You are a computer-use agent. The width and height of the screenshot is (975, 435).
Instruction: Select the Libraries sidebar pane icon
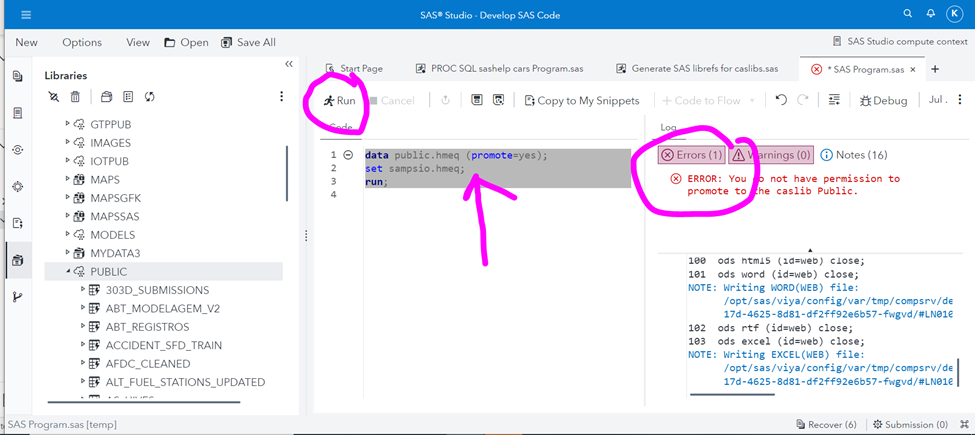point(17,260)
